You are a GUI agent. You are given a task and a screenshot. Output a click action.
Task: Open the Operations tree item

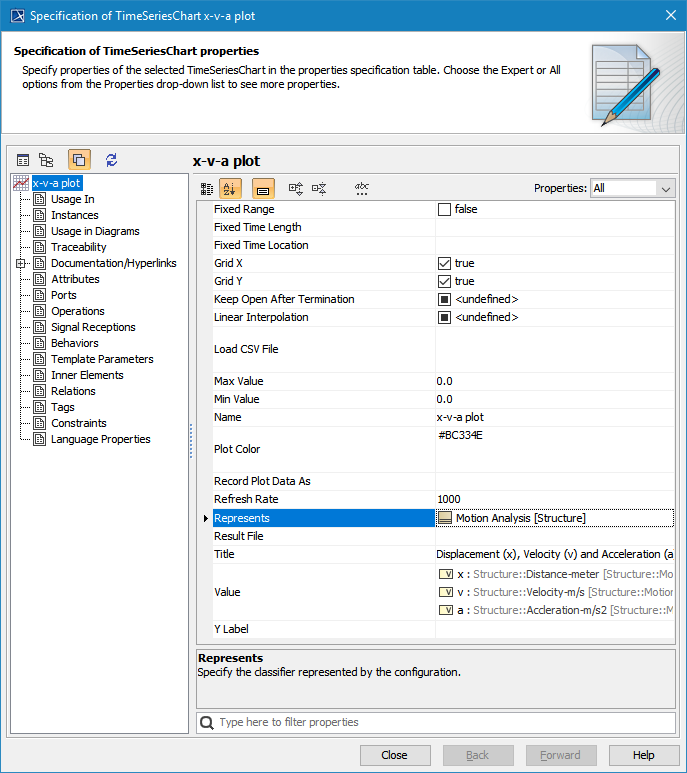pyautogui.click(x=78, y=311)
